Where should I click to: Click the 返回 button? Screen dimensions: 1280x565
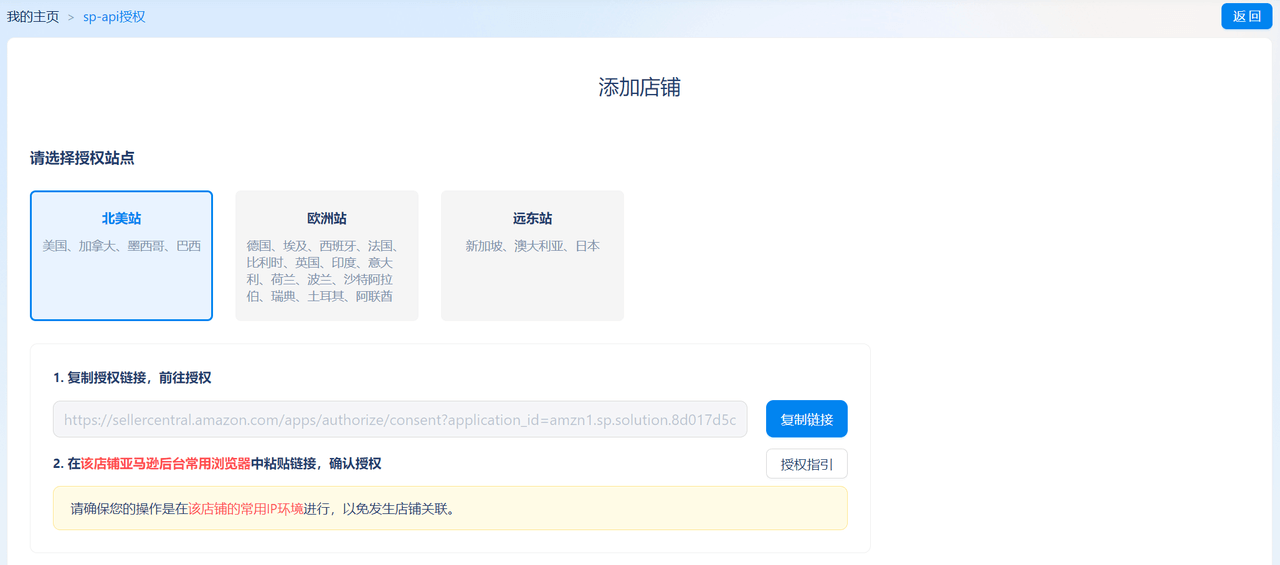(1246, 16)
